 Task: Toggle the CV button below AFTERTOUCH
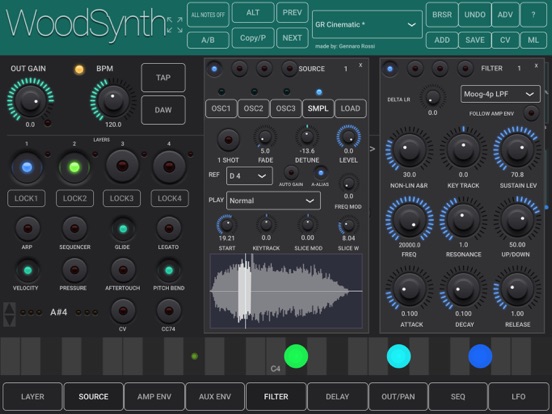click(123, 311)
